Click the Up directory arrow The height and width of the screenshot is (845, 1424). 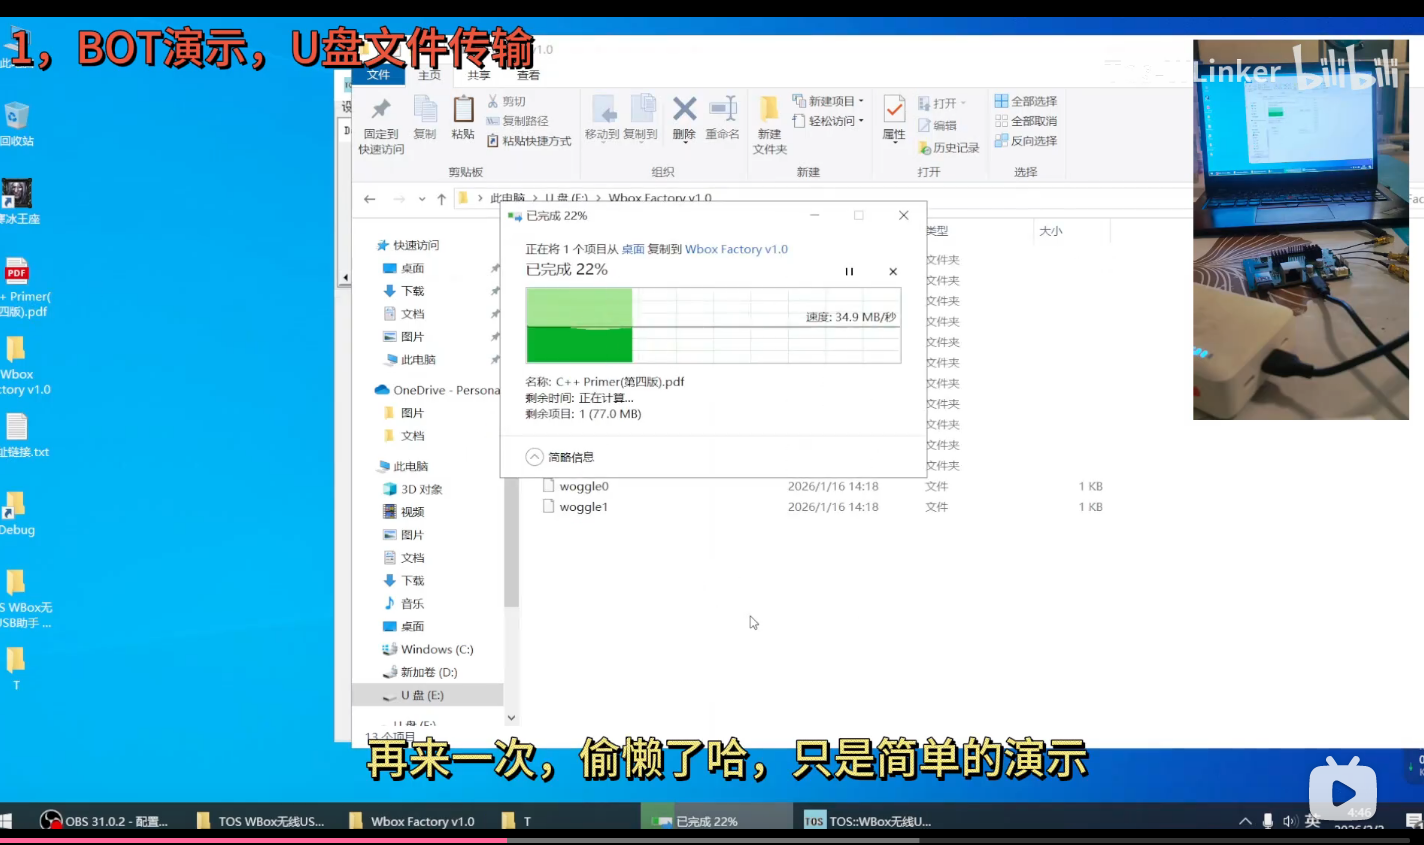pyautogui.click(x=441, y=199)
